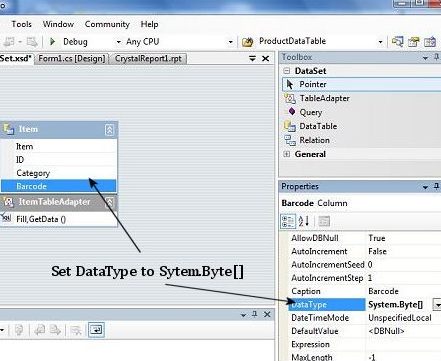441x361 pixels.
Task: Expand the General toolbox group
Action: point(286,154)
